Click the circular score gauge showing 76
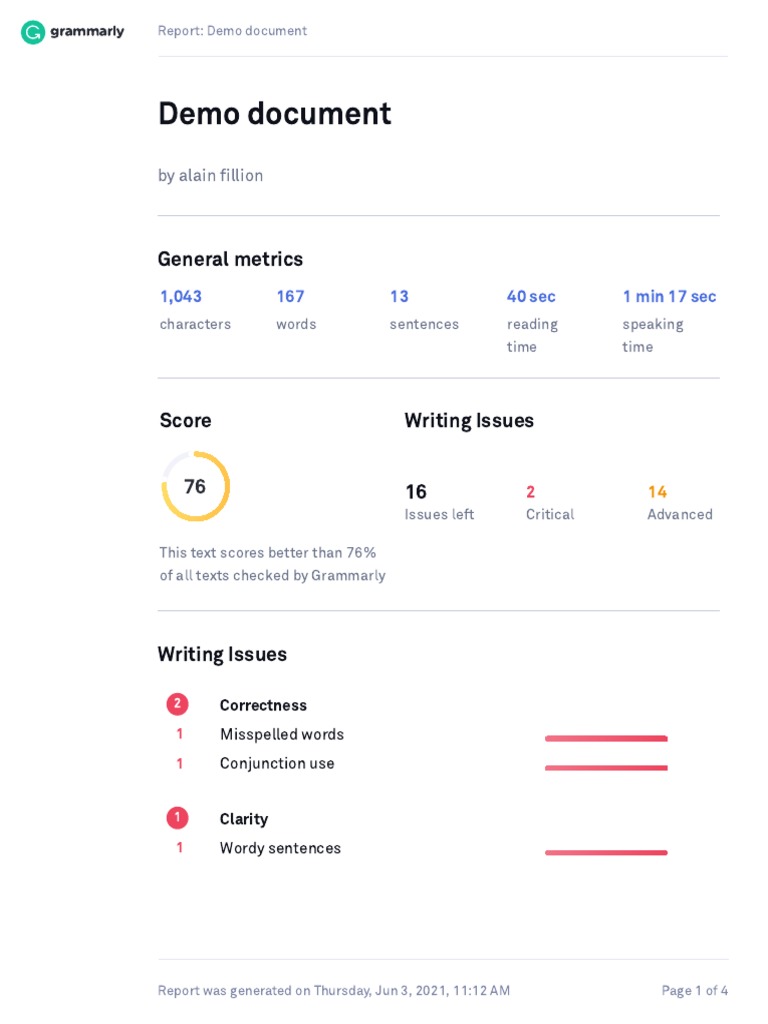Image resolution: width=768 pixels, height=1024 pixels. click(x=195, y=486)
